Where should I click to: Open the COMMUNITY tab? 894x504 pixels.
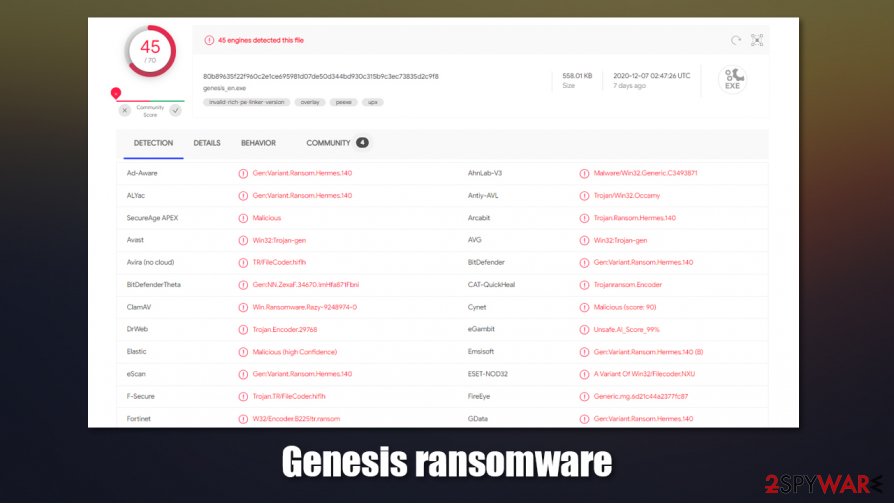[x=328, y=143]
